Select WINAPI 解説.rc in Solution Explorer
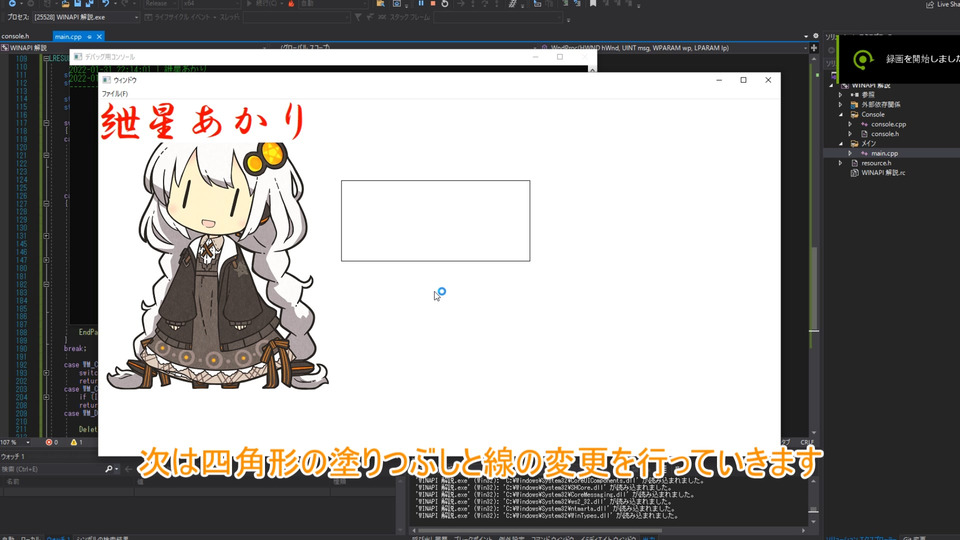The height and width of the screenshot is (540, 960). 882,173
